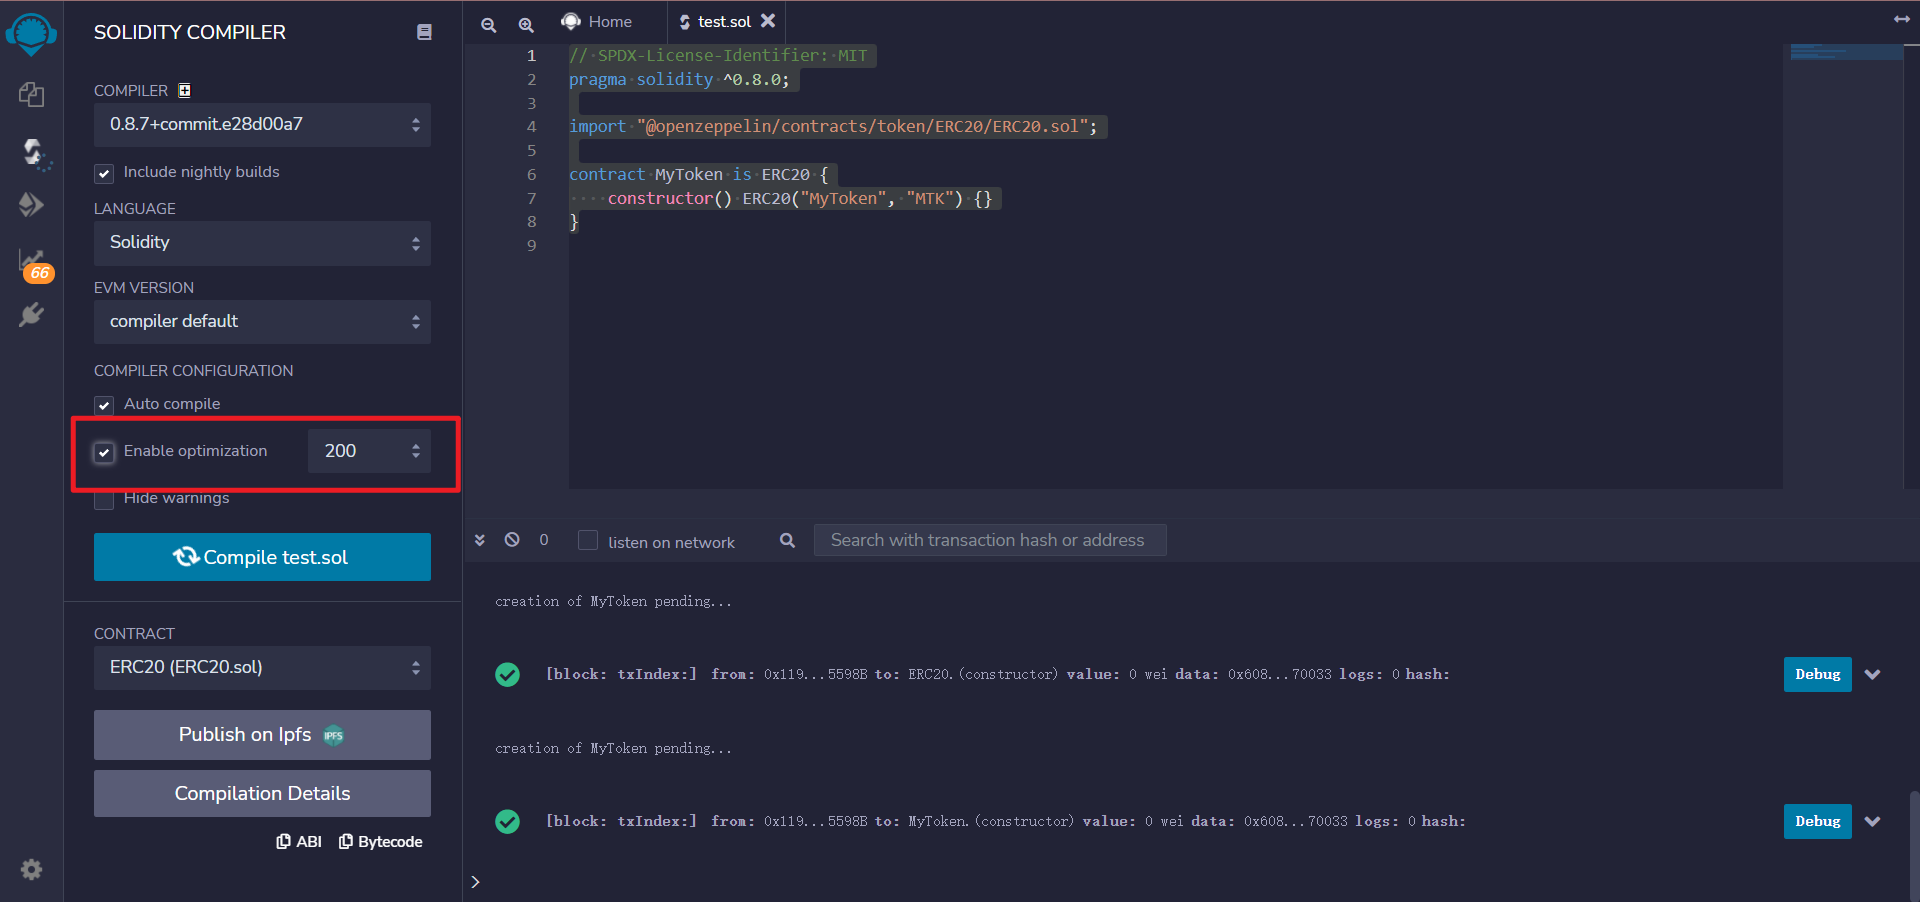
Task: Open the compiler version dropdown
Action: coord(262,125)
